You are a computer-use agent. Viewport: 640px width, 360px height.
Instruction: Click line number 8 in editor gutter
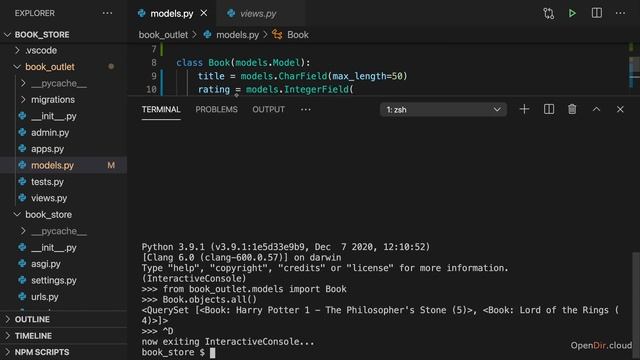(x=153, y=63)
